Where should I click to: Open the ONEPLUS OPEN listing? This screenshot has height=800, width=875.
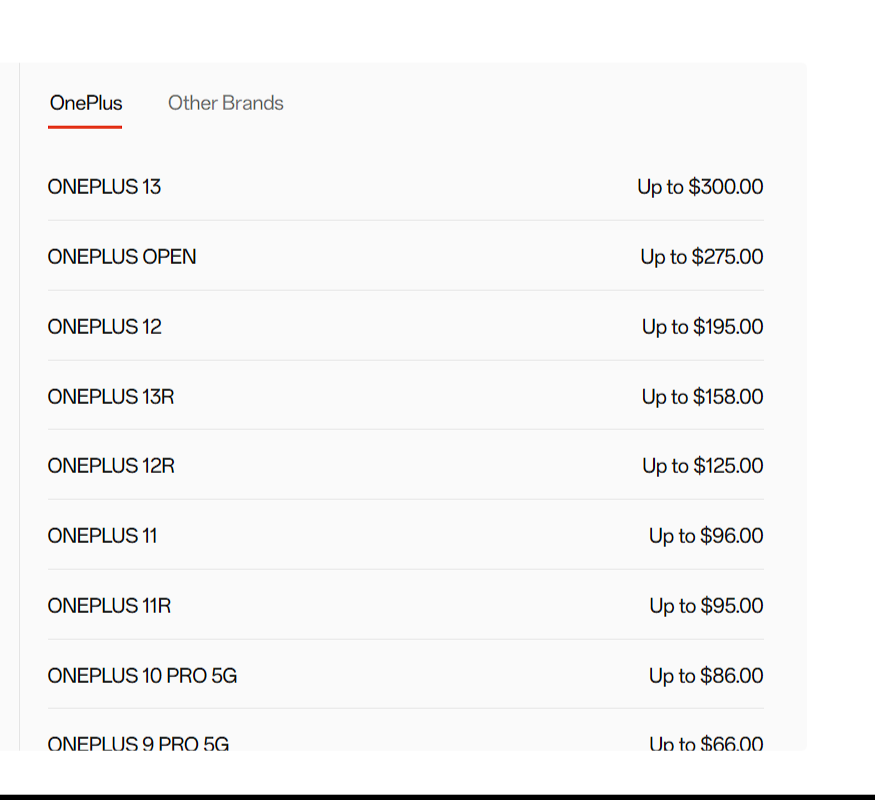pos(121,257)
